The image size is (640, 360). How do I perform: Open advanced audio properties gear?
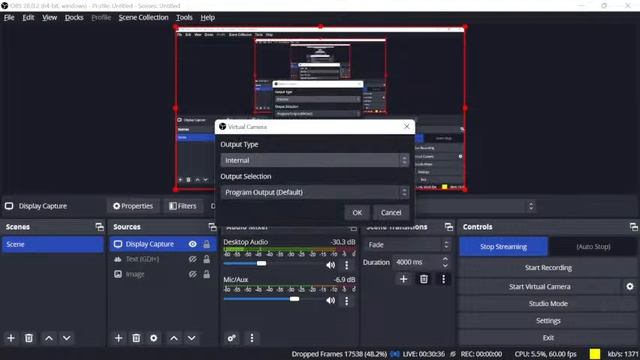tap(231, 338)
